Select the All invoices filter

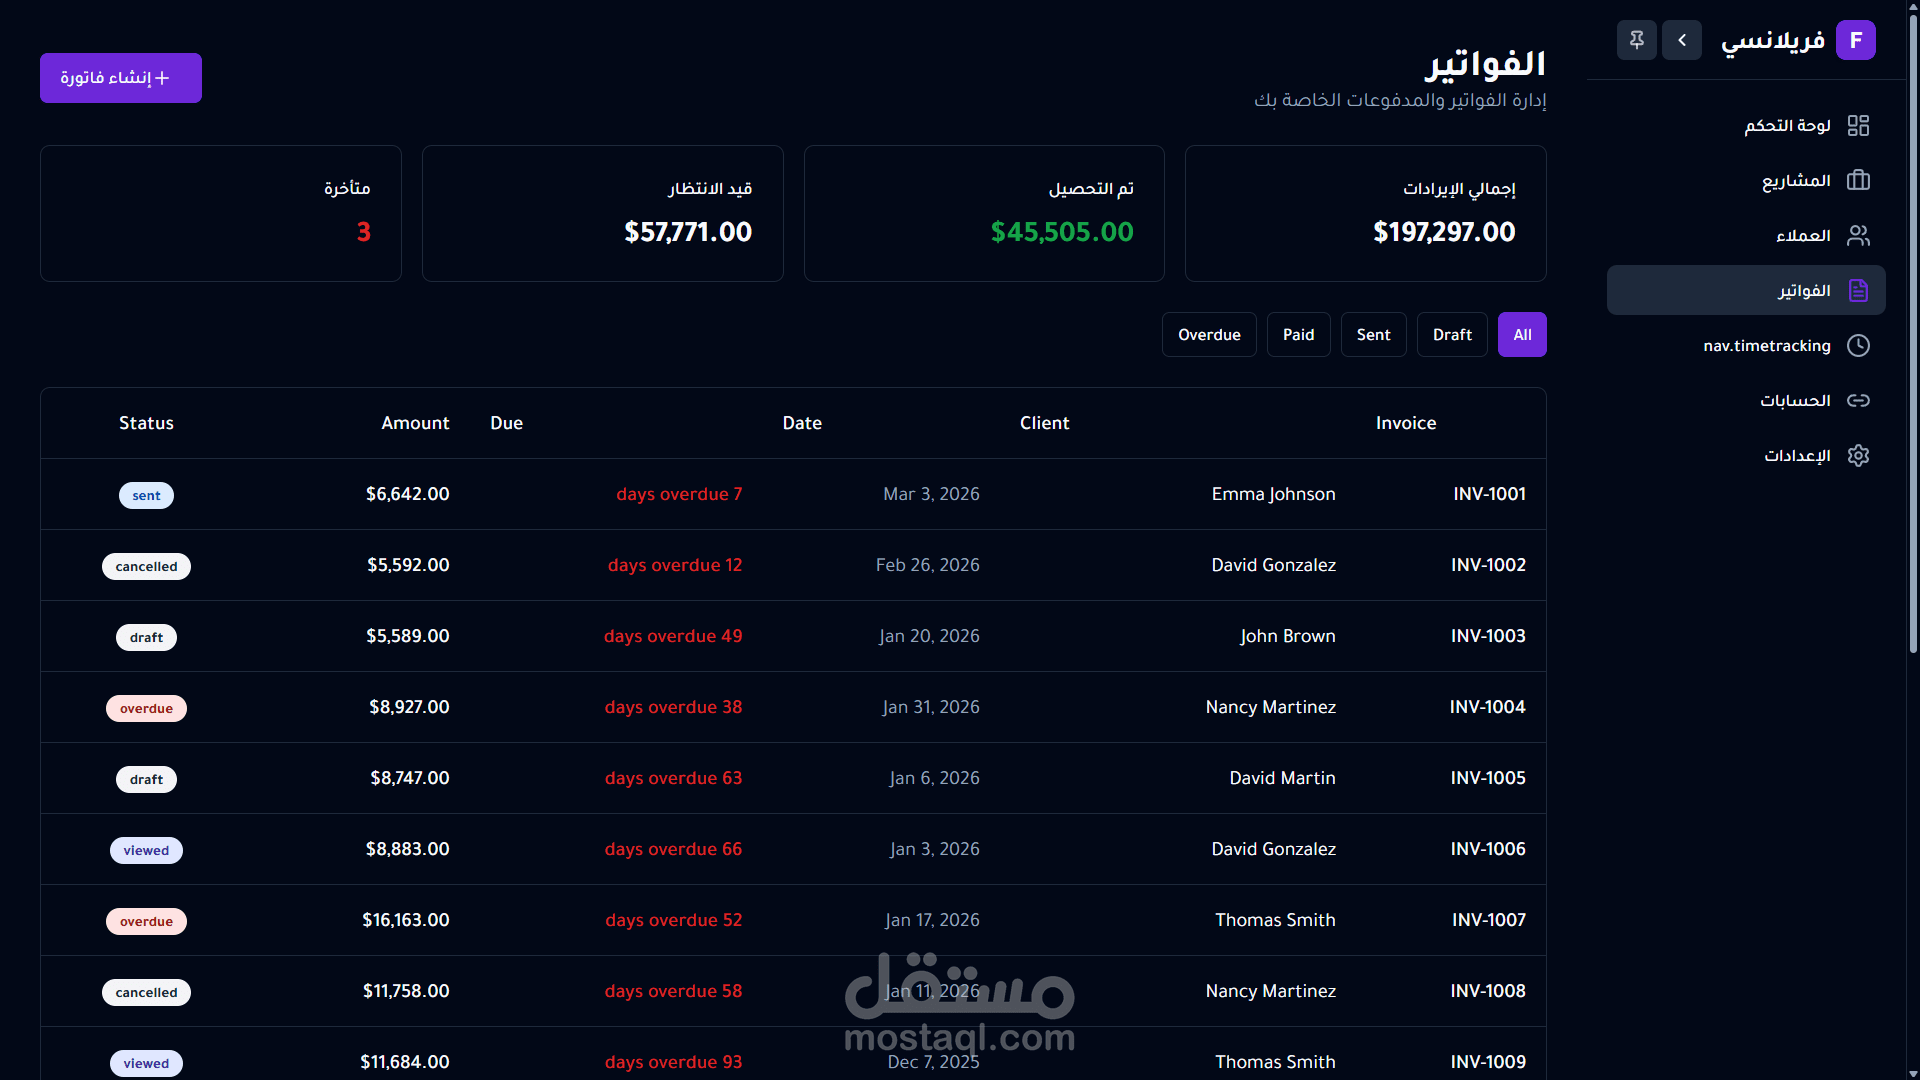tap(1521, 335)
